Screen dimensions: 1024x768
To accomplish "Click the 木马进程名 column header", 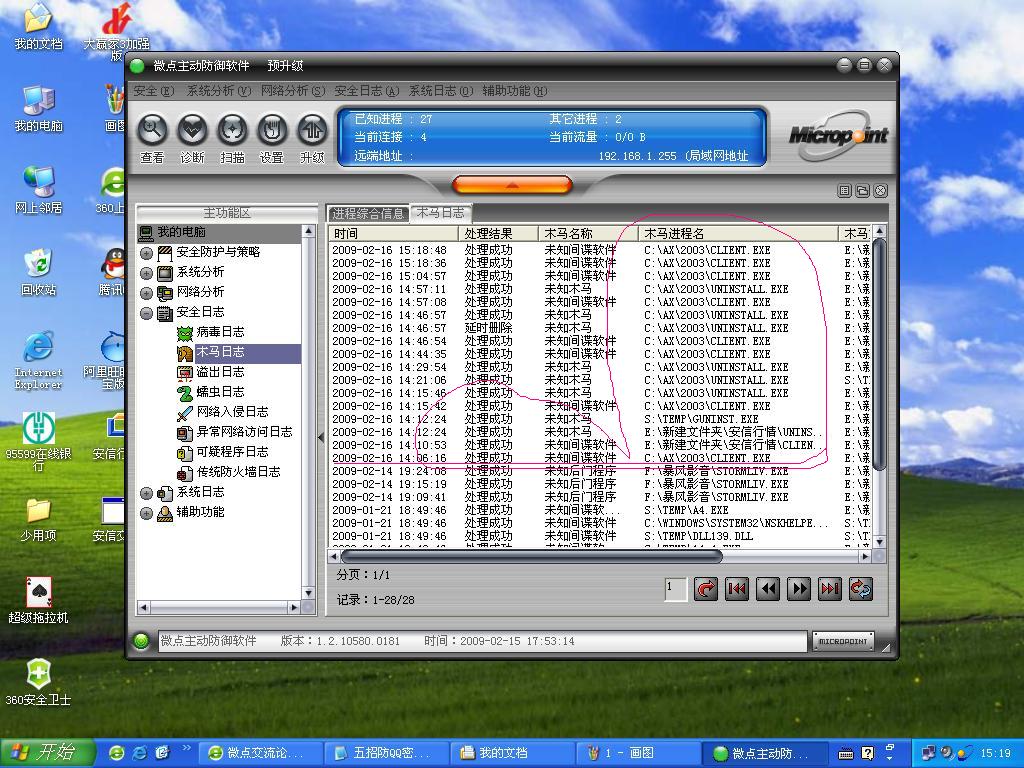I will 738,234.
